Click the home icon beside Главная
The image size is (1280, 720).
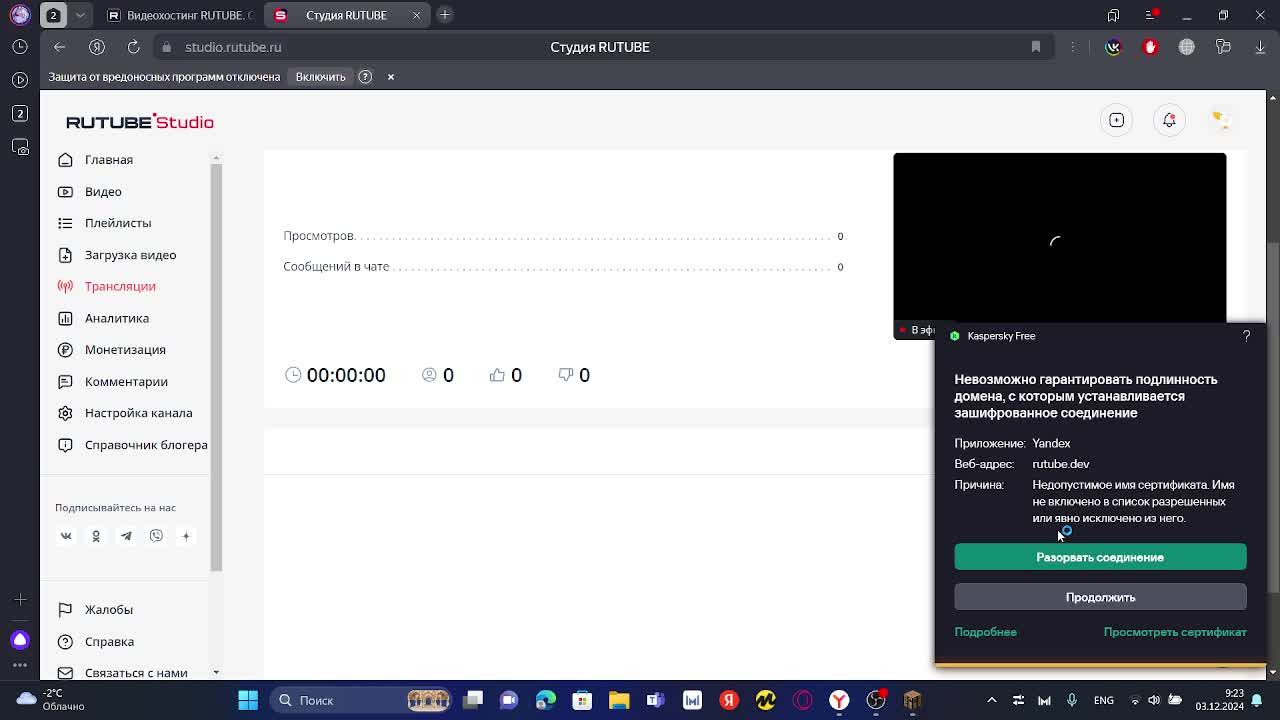65,159
